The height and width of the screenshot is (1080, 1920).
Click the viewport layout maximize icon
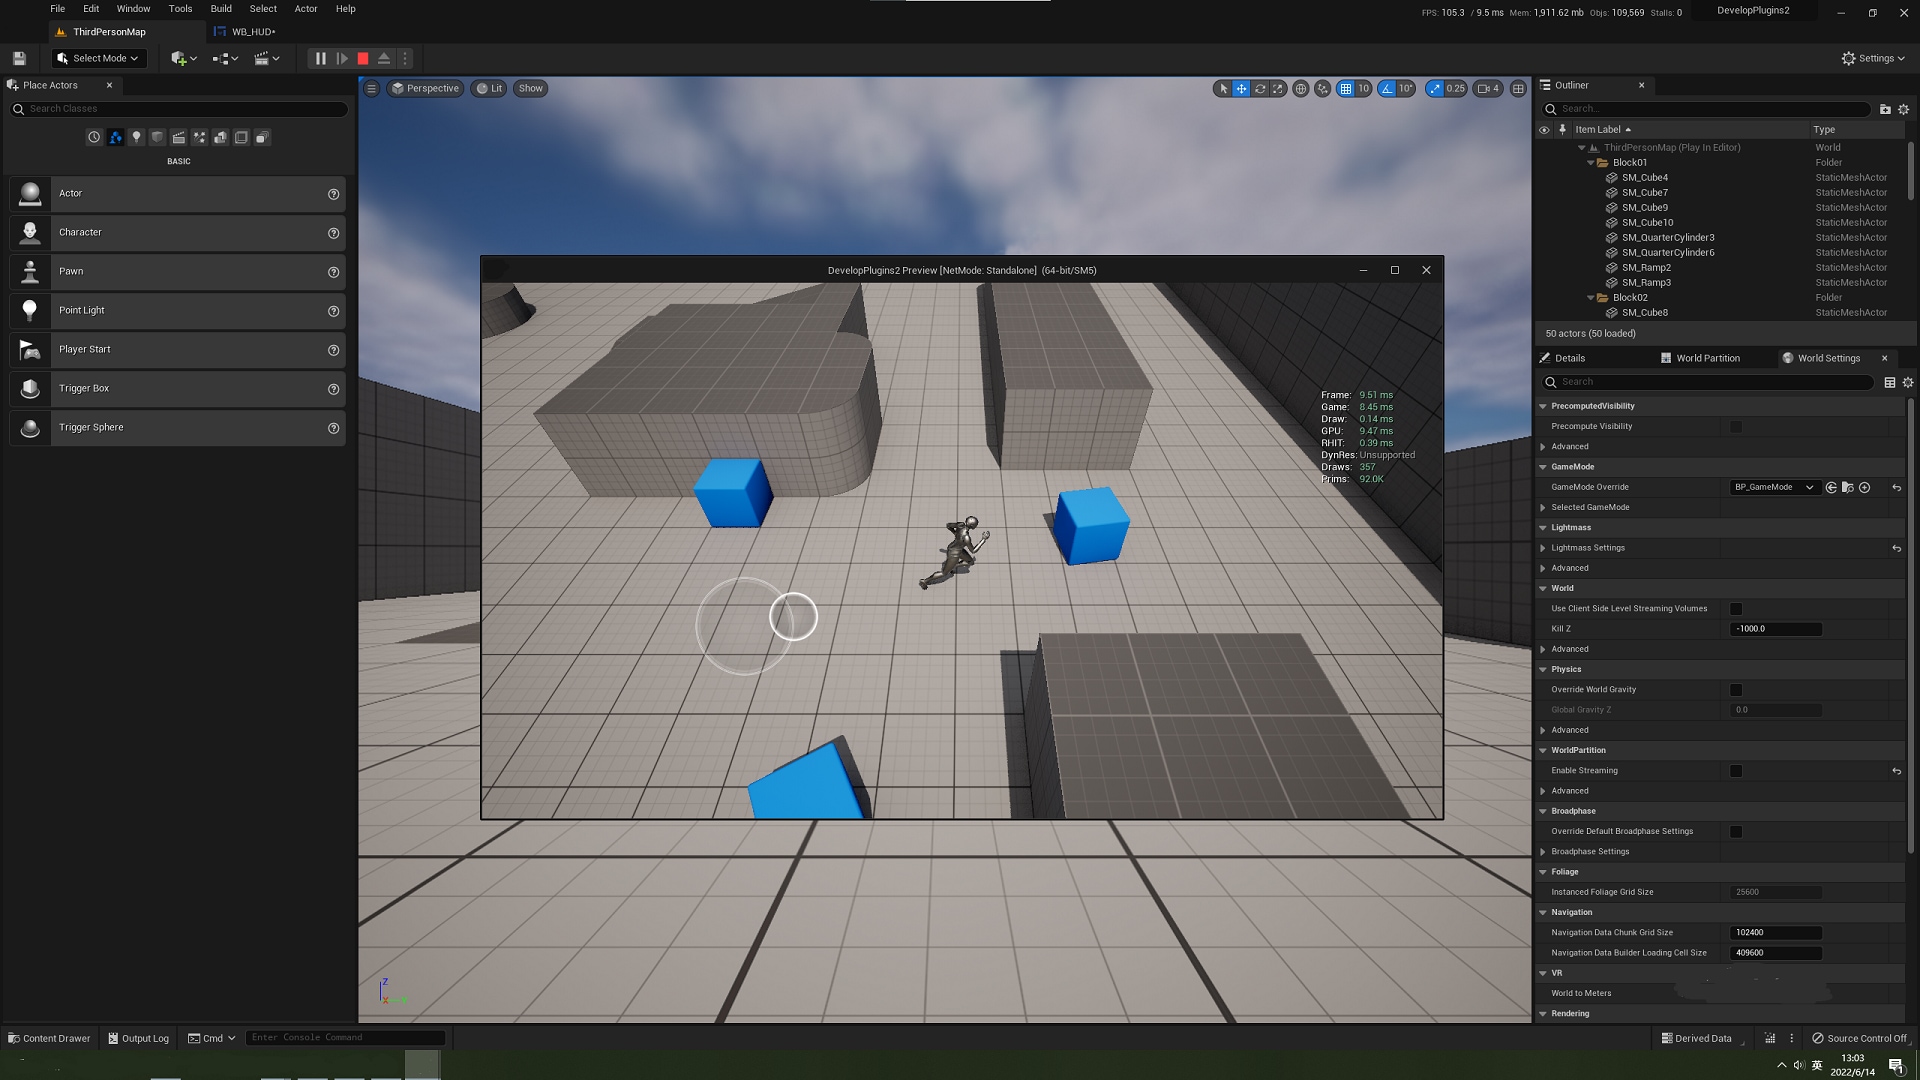pyautogui.click(x=1518, y=89)
